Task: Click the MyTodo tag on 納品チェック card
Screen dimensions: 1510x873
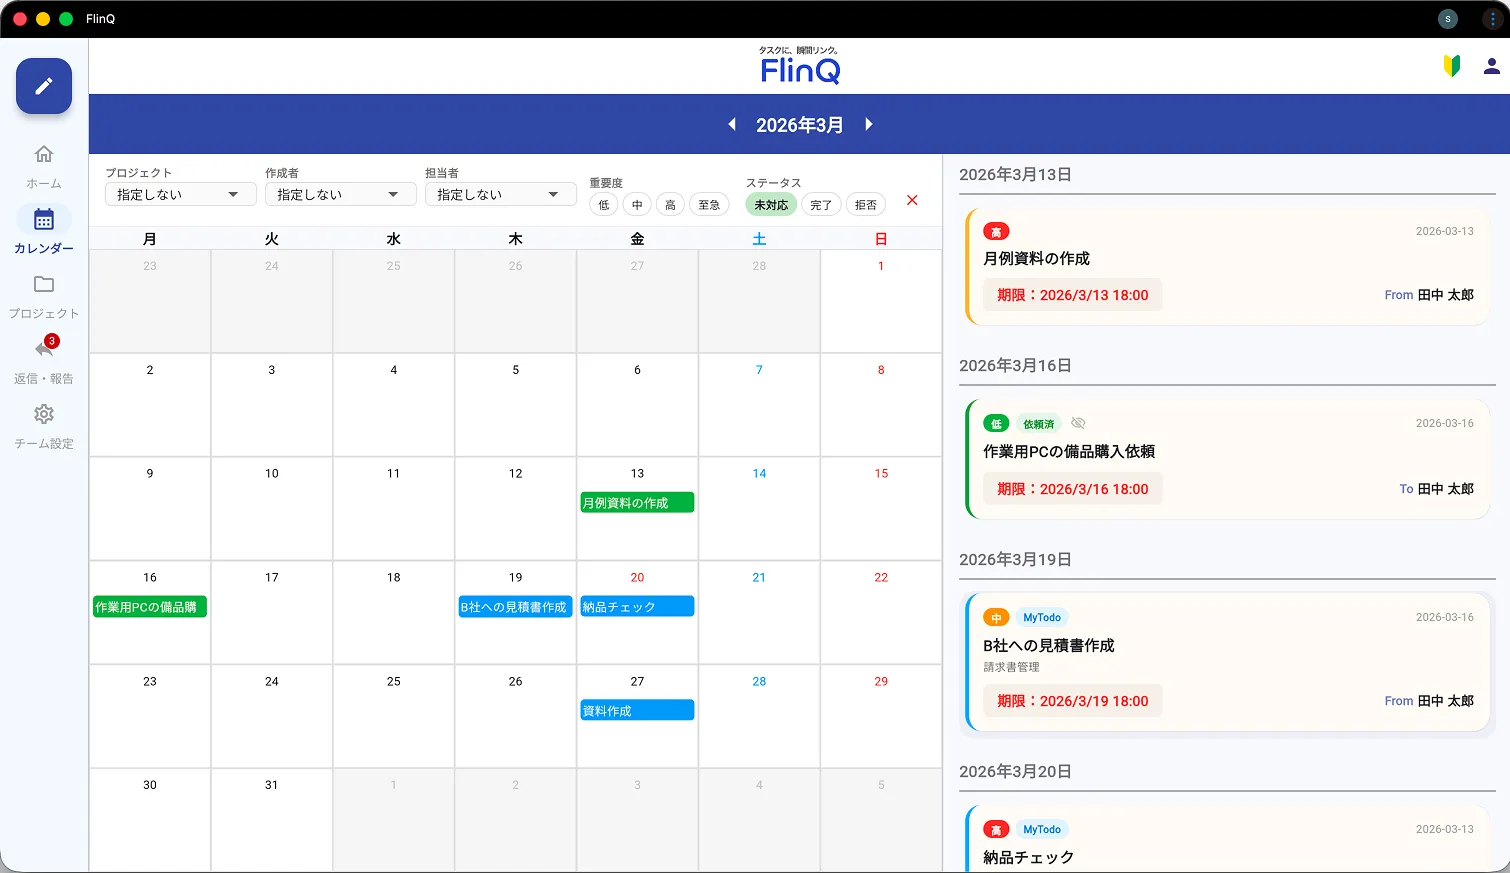Action: tap(1042, 830)
